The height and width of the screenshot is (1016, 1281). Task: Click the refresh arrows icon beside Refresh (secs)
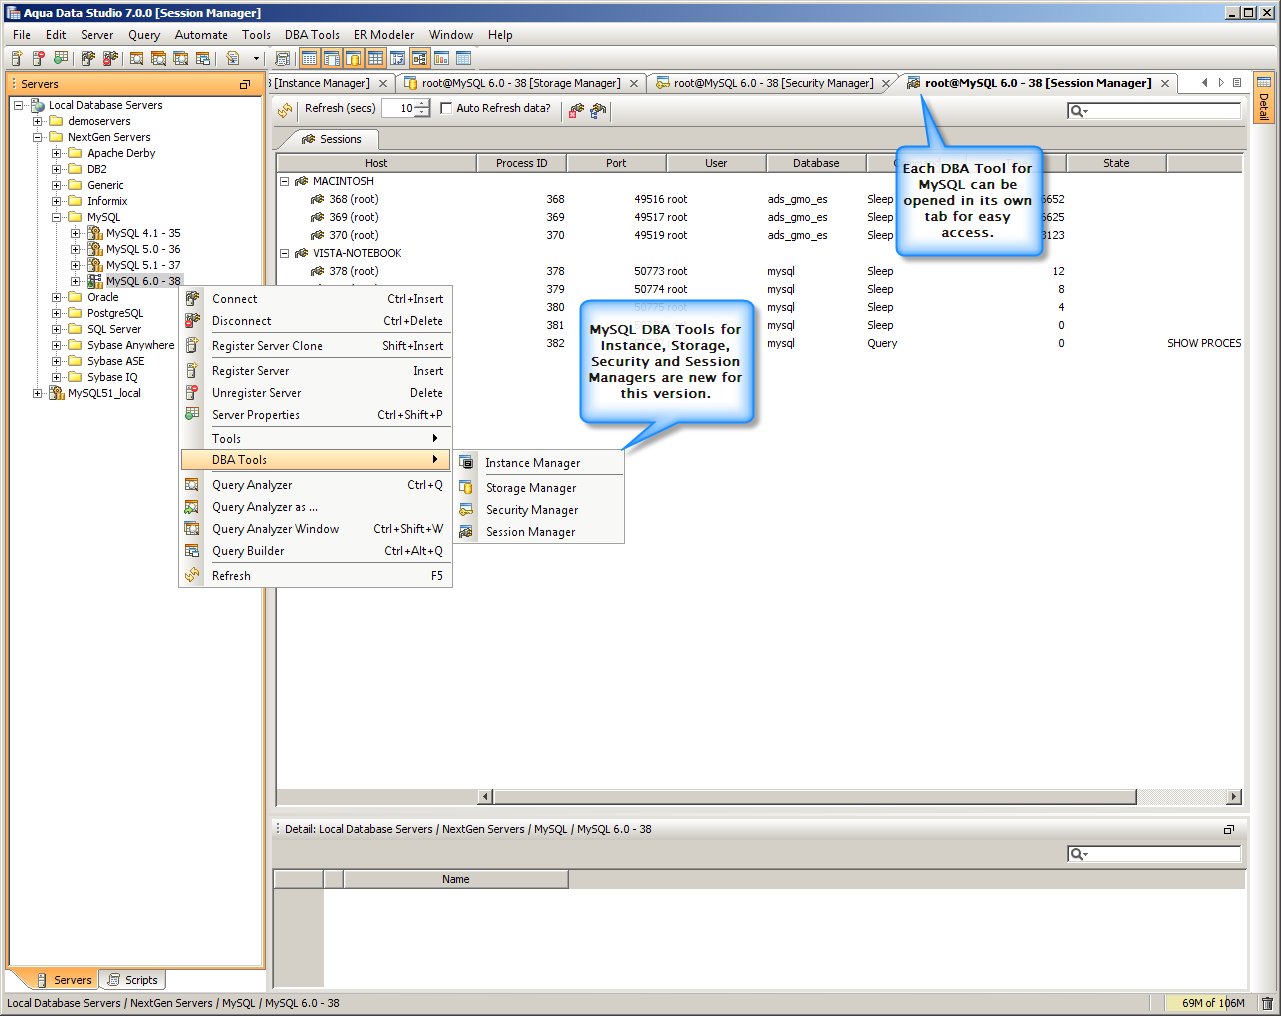tap(286, 110)
